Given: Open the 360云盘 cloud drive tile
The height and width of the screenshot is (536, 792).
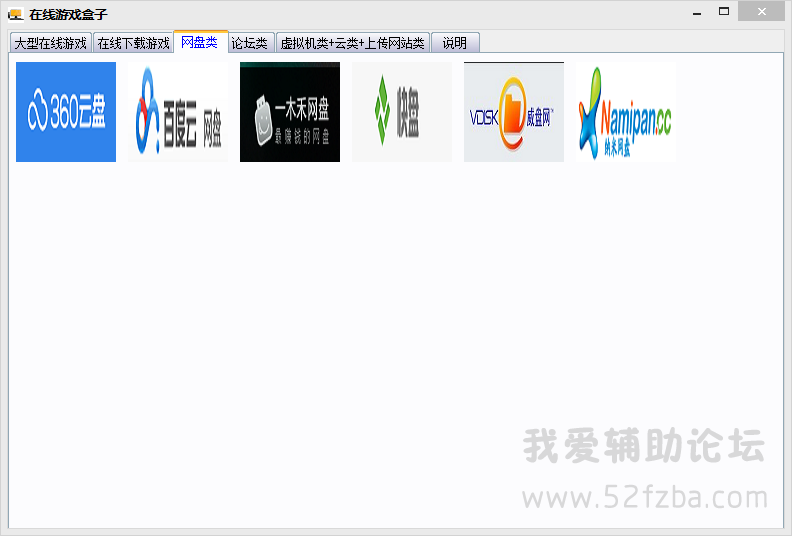Looking at the screenshot, I should tap(66, 112).
